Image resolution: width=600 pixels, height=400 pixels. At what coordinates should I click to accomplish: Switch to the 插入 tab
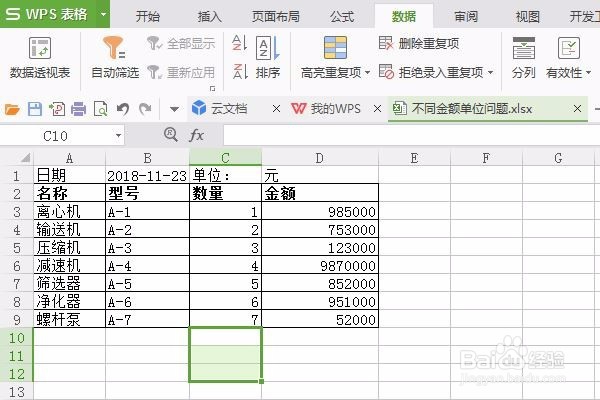(209, 16)
